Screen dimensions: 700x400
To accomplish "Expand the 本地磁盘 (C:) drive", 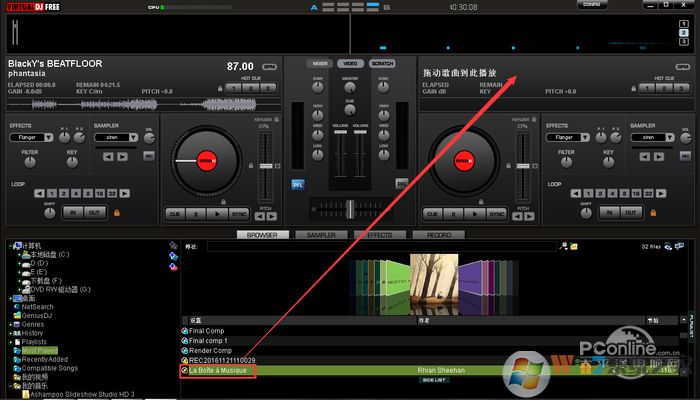I will pyautogui.click(x=19, y=254).
